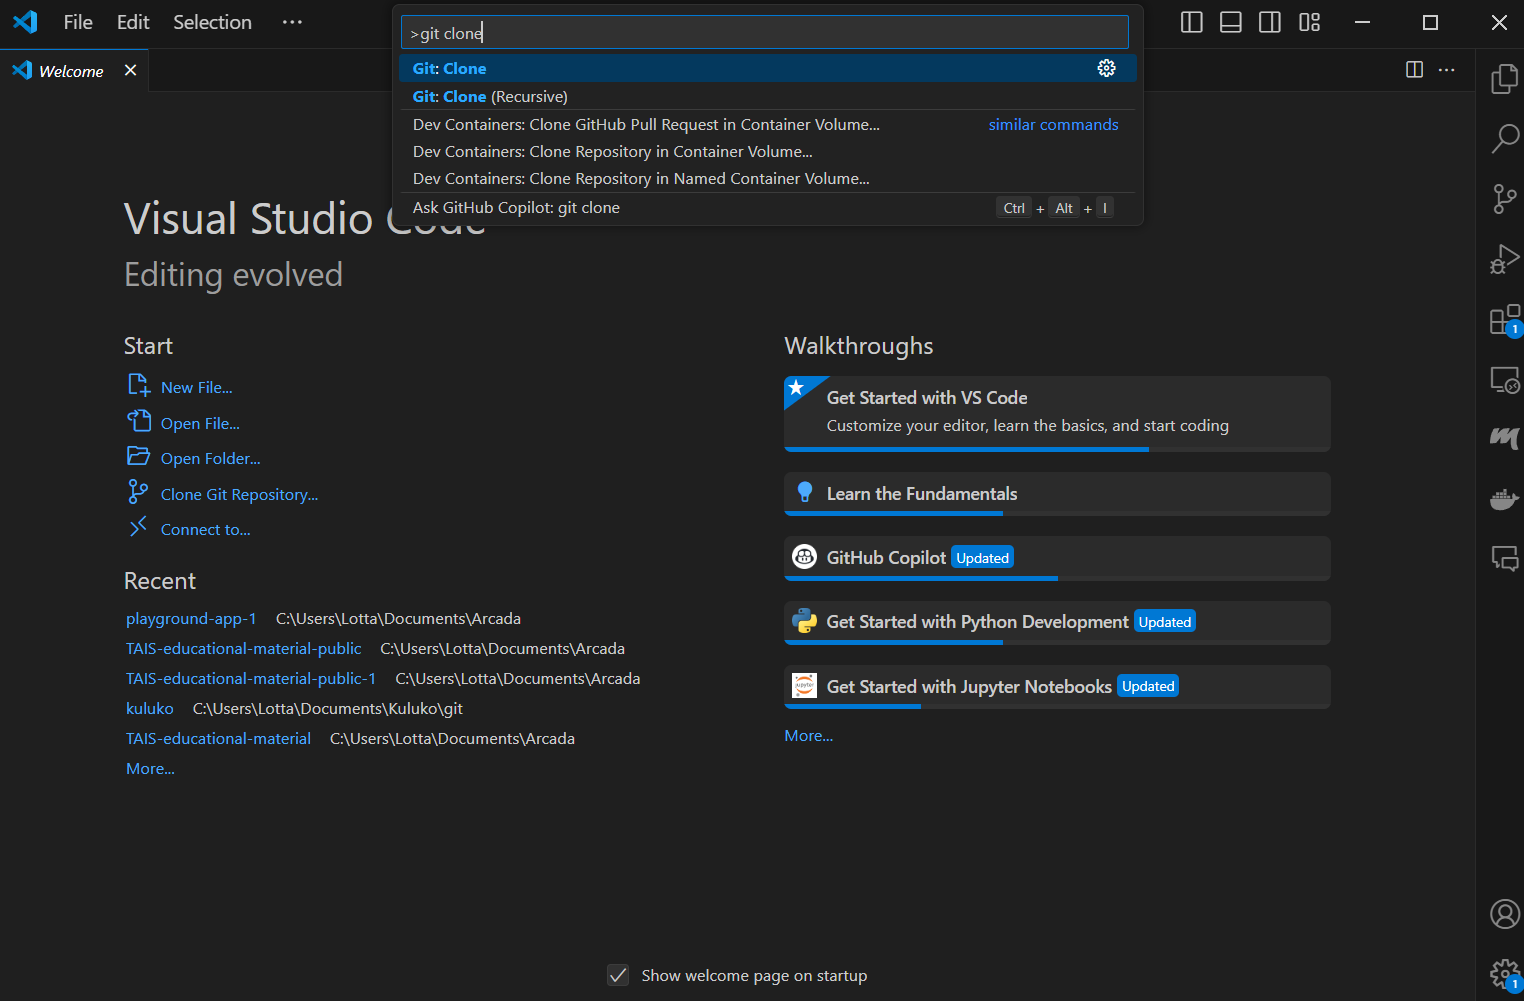Open the Edit menu

coord(133,22)
